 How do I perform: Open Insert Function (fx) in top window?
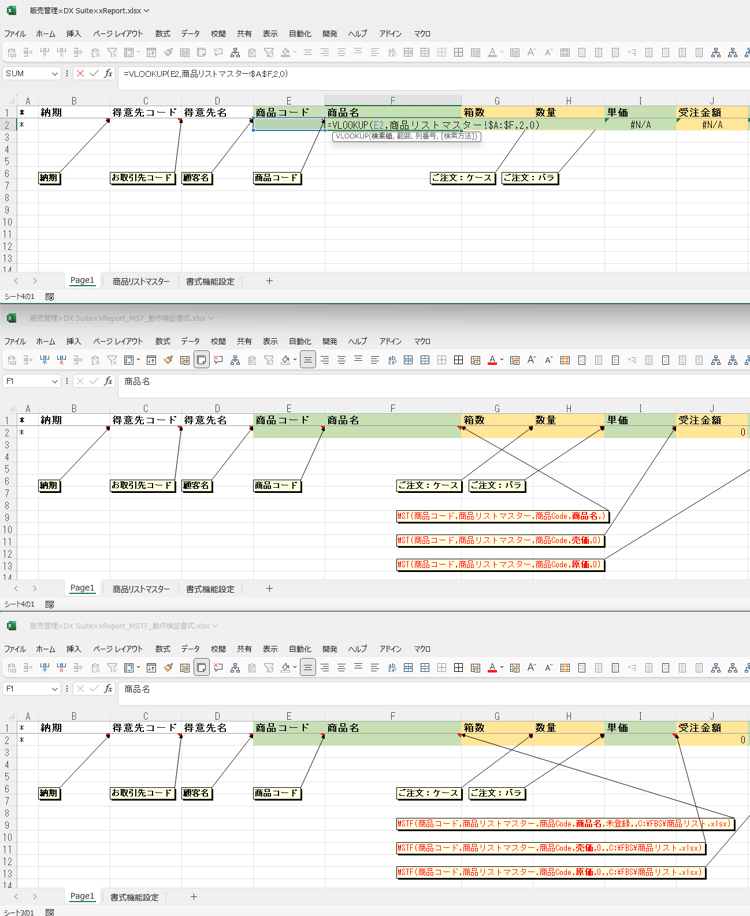108,74
